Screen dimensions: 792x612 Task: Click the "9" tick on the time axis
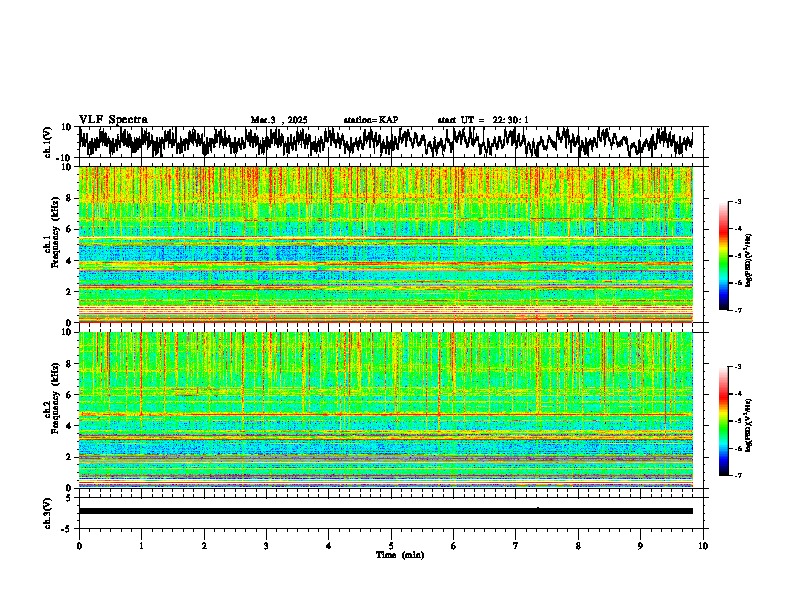coord(640,546)
